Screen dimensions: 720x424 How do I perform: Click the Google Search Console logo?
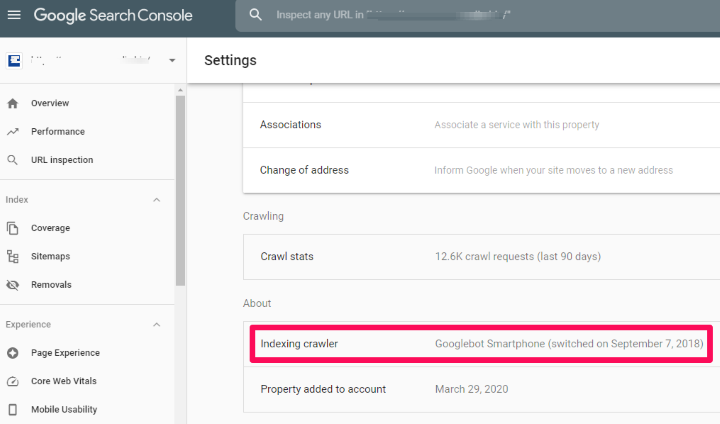(113, 15)
